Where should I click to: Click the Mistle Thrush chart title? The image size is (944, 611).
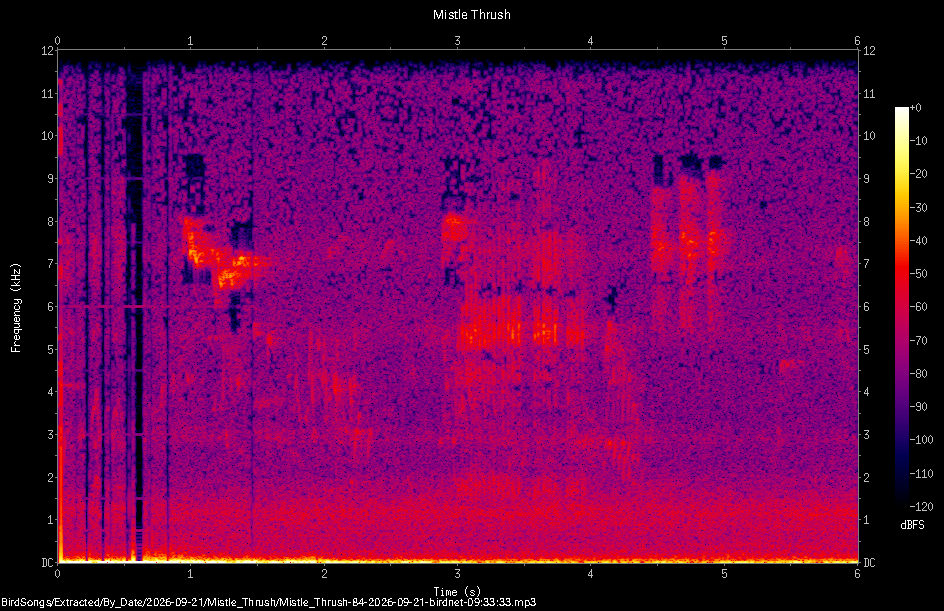(471, 14)
